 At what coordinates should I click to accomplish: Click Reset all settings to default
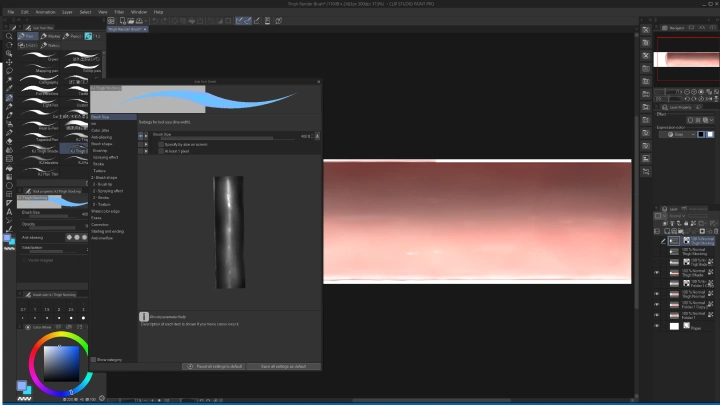[x=214, y=366]
